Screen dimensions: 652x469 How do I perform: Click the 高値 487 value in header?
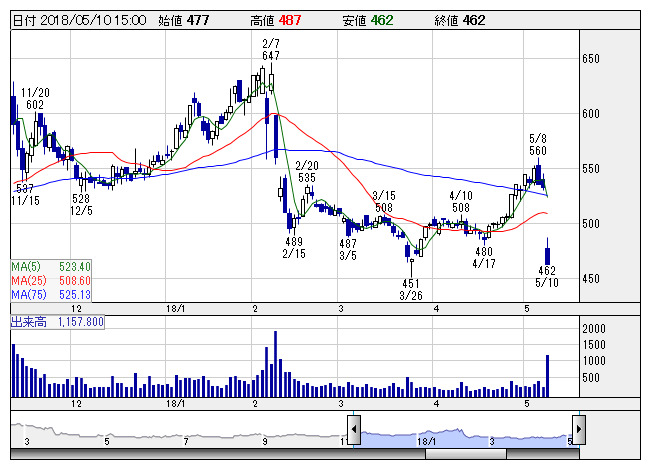[x=290, y=19]
